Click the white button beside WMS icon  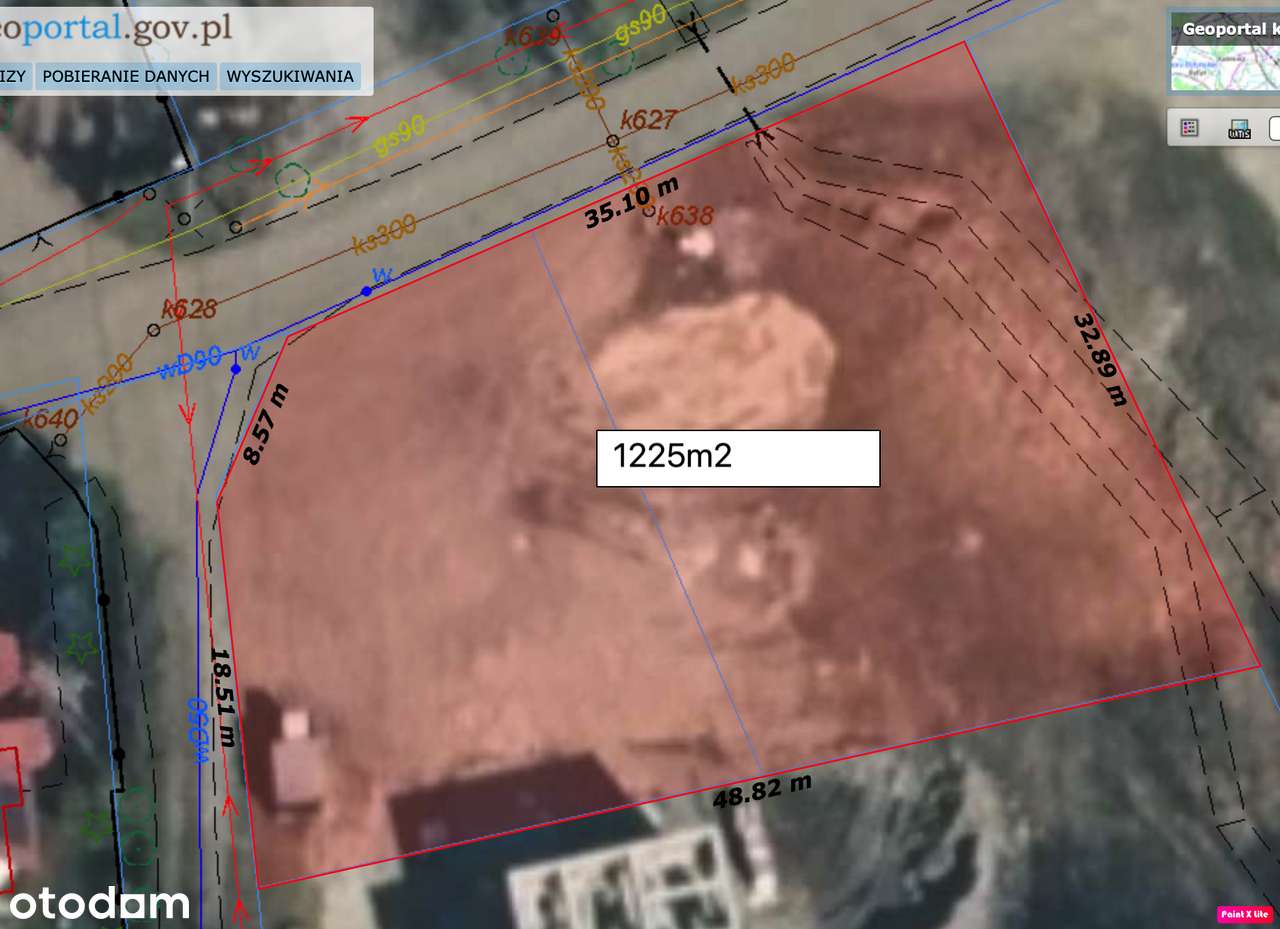coord(1275,128)
